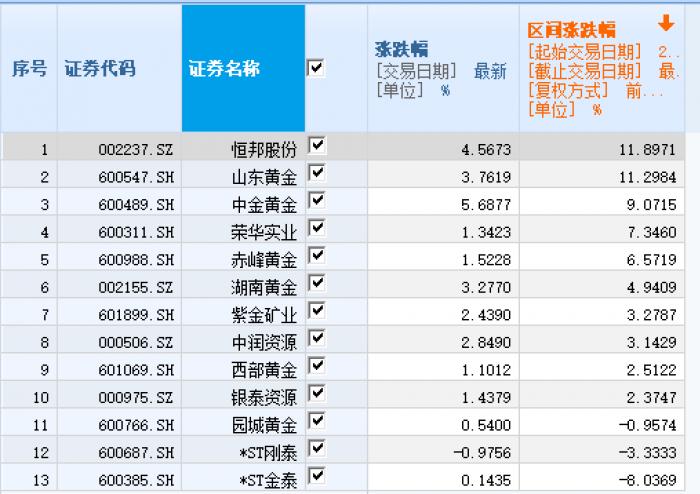
Task: Select security code 600766.SH
Action: point(136,425)
